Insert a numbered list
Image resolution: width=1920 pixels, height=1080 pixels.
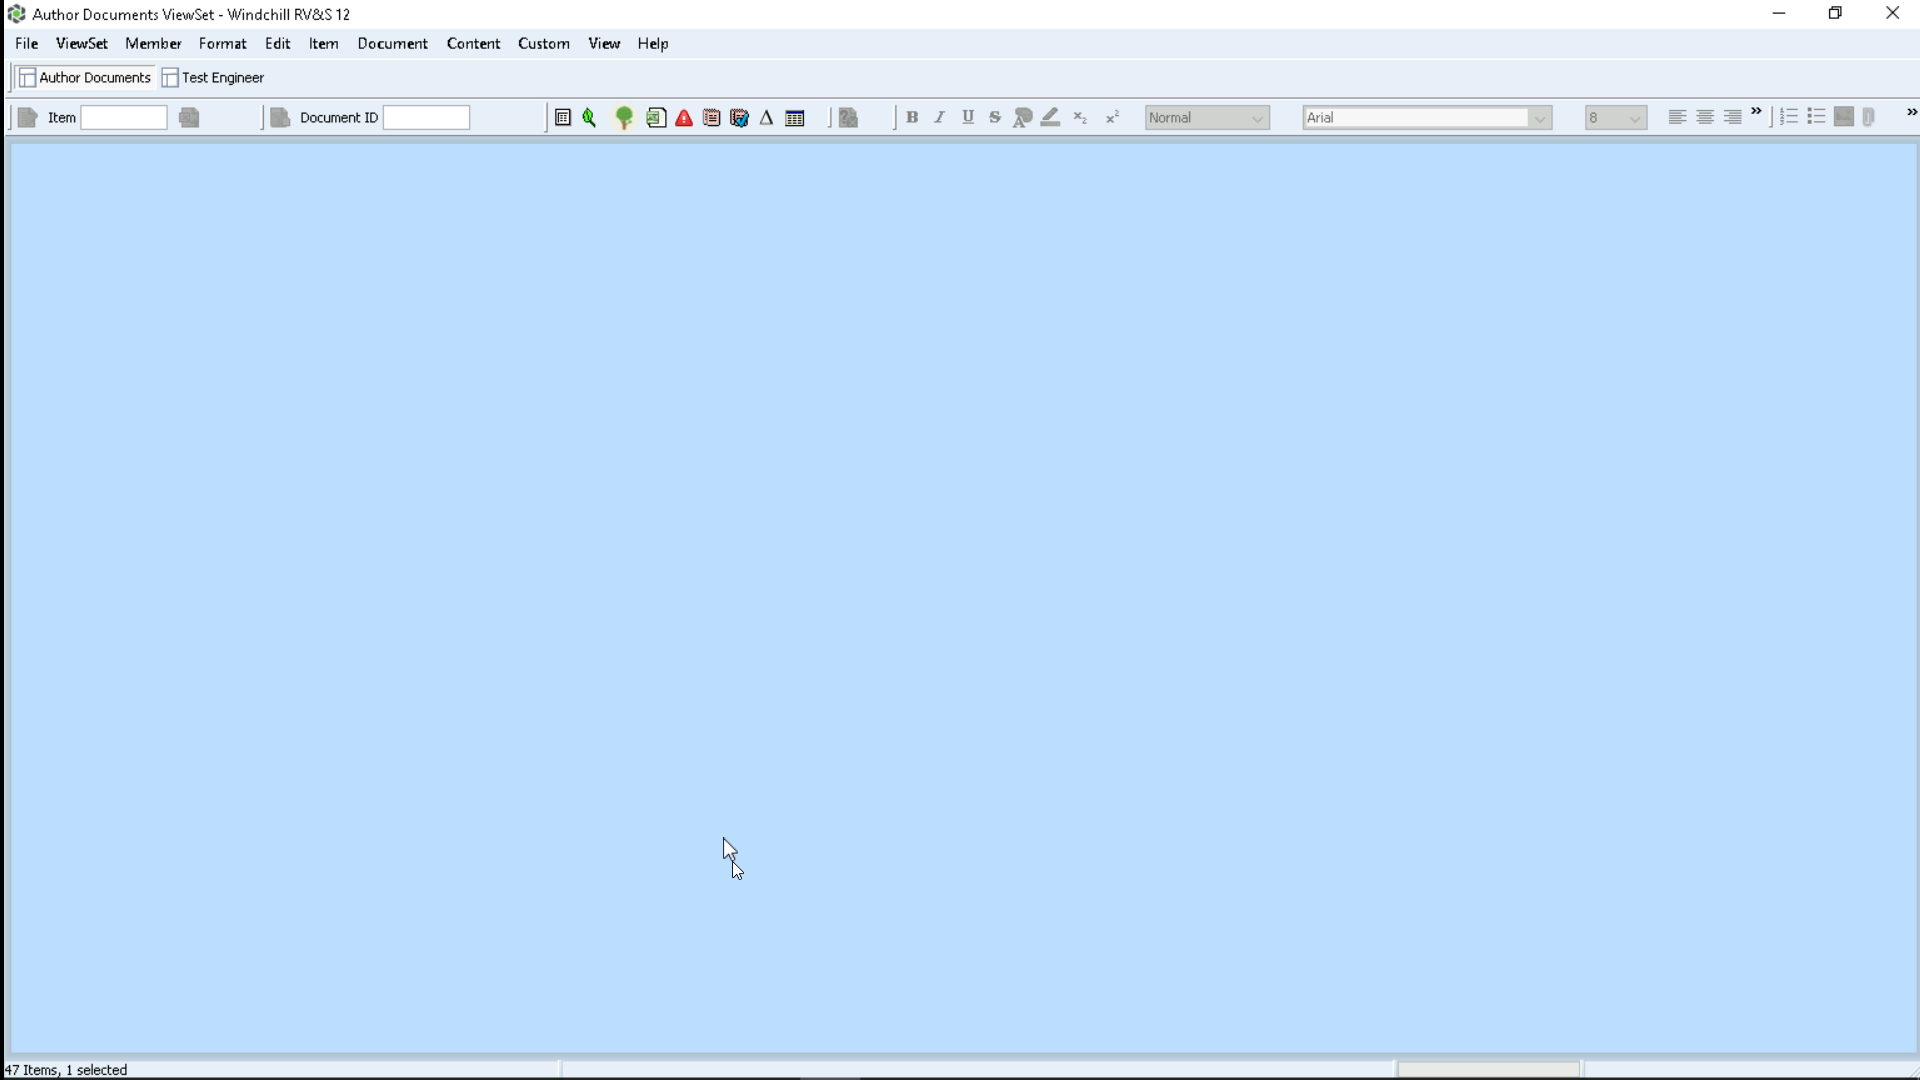tap(1789, 117)
